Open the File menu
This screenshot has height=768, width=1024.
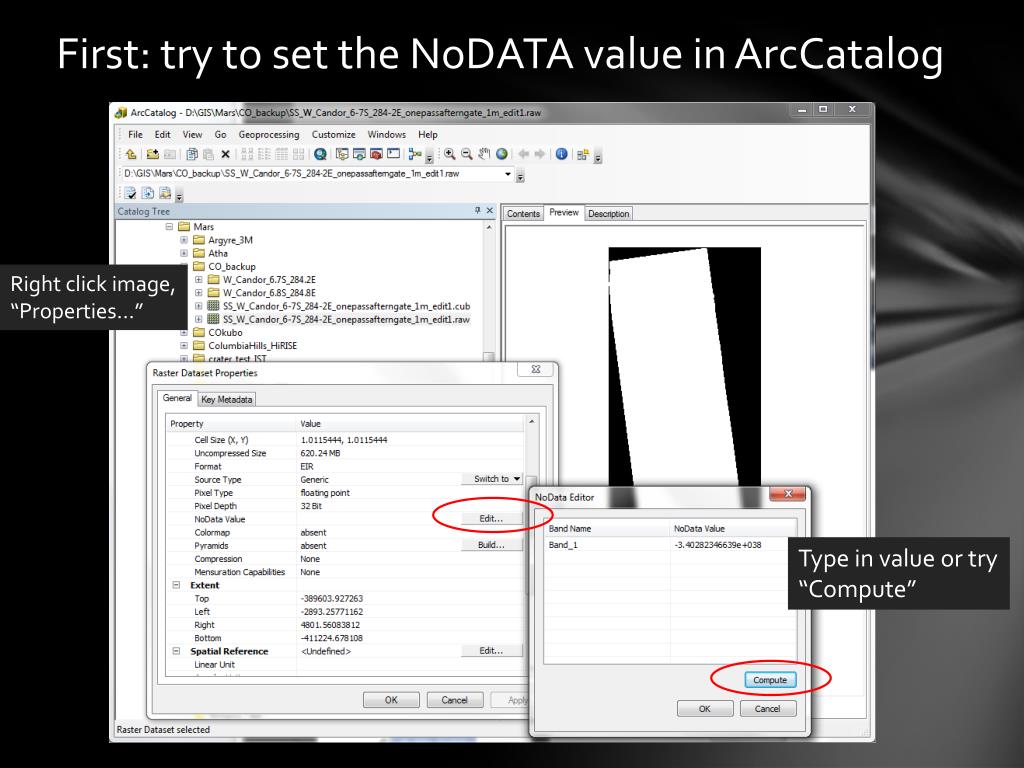135,135
